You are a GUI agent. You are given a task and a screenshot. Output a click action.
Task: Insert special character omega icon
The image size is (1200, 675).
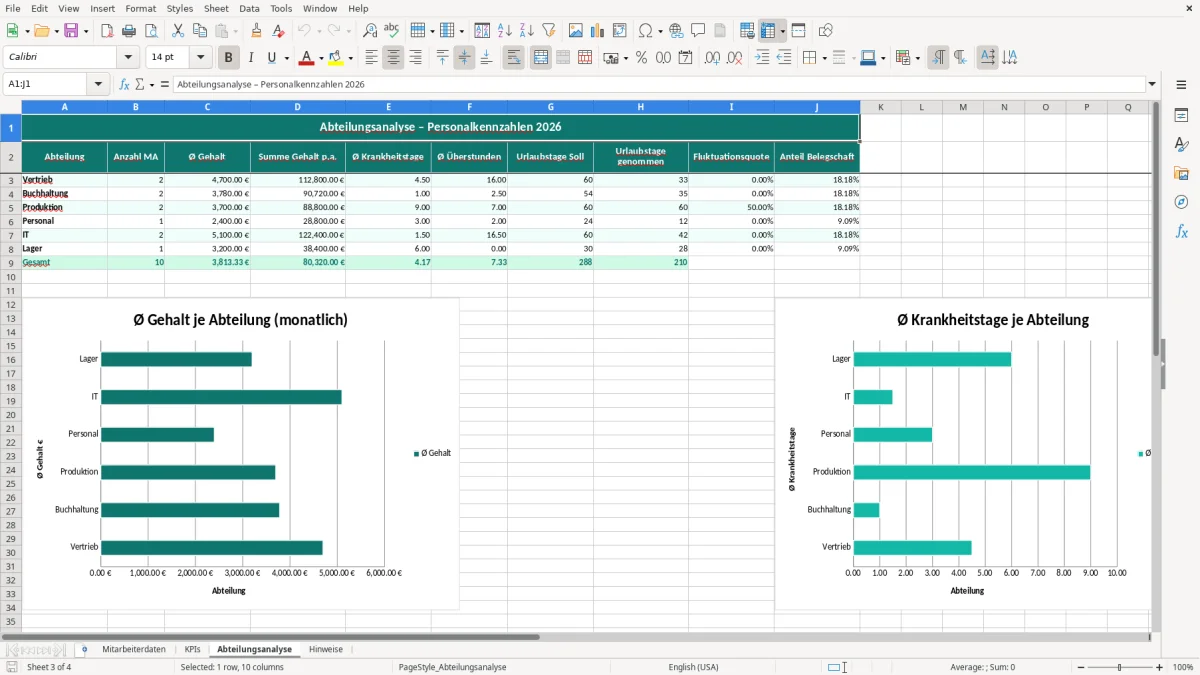(644, 31)
